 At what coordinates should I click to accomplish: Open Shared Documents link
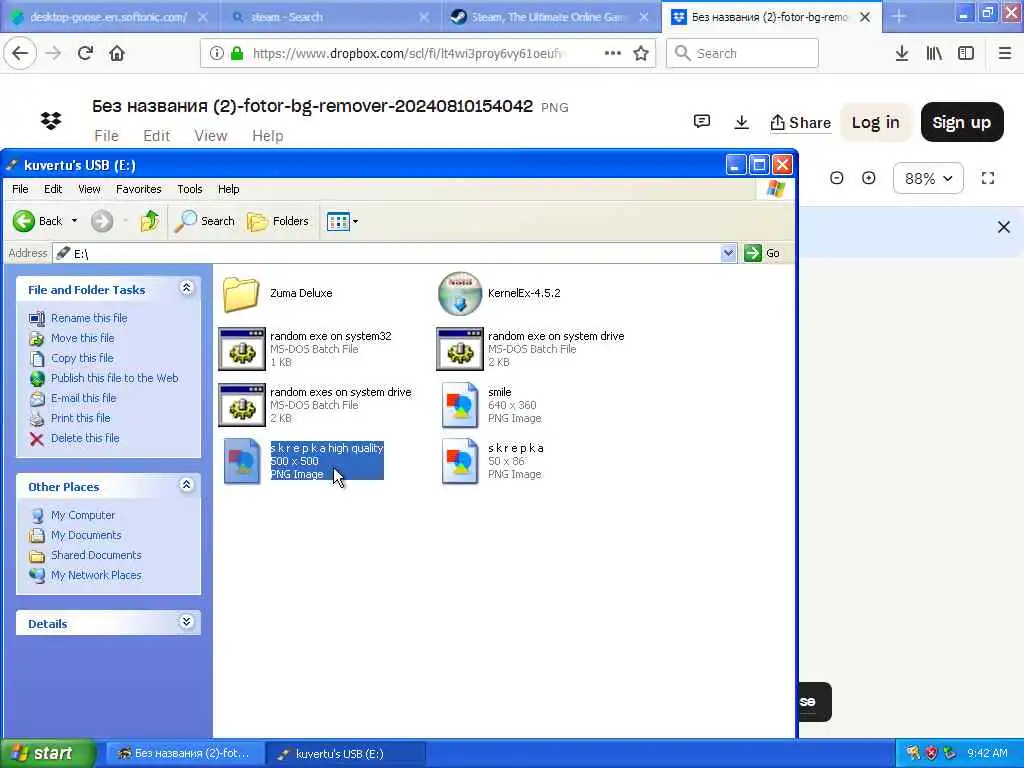click(x=96, y=555)
